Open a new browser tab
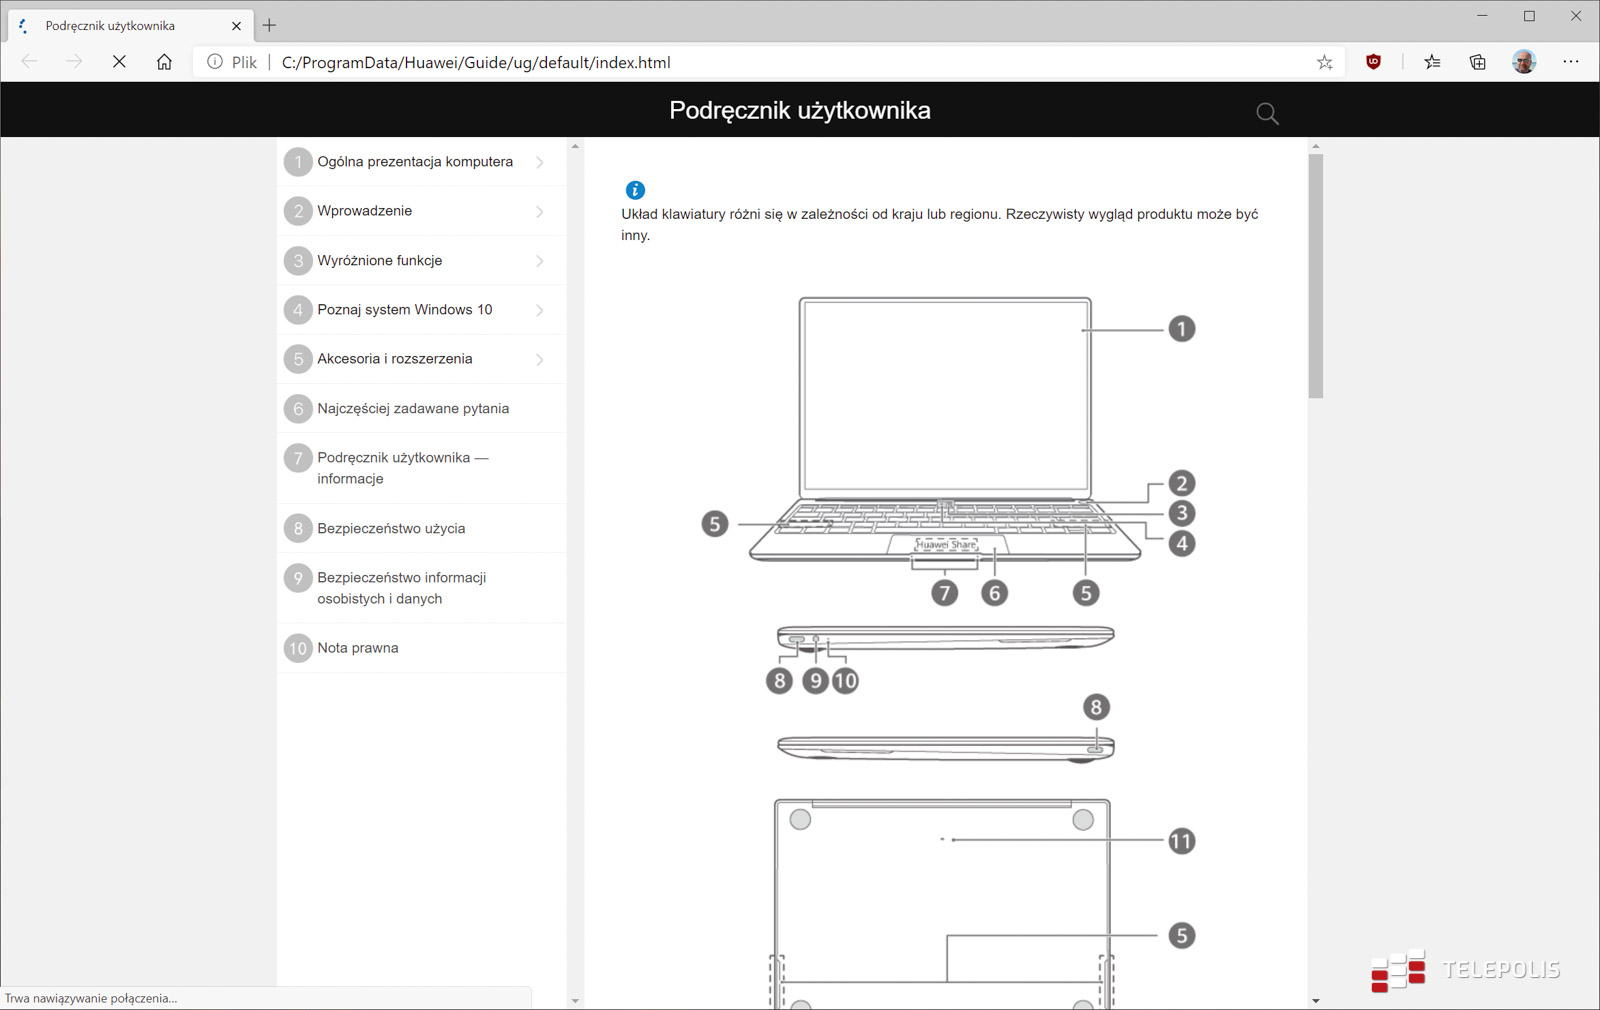The height and width of the screenshot is (1010, 1600). click(269, 26)
